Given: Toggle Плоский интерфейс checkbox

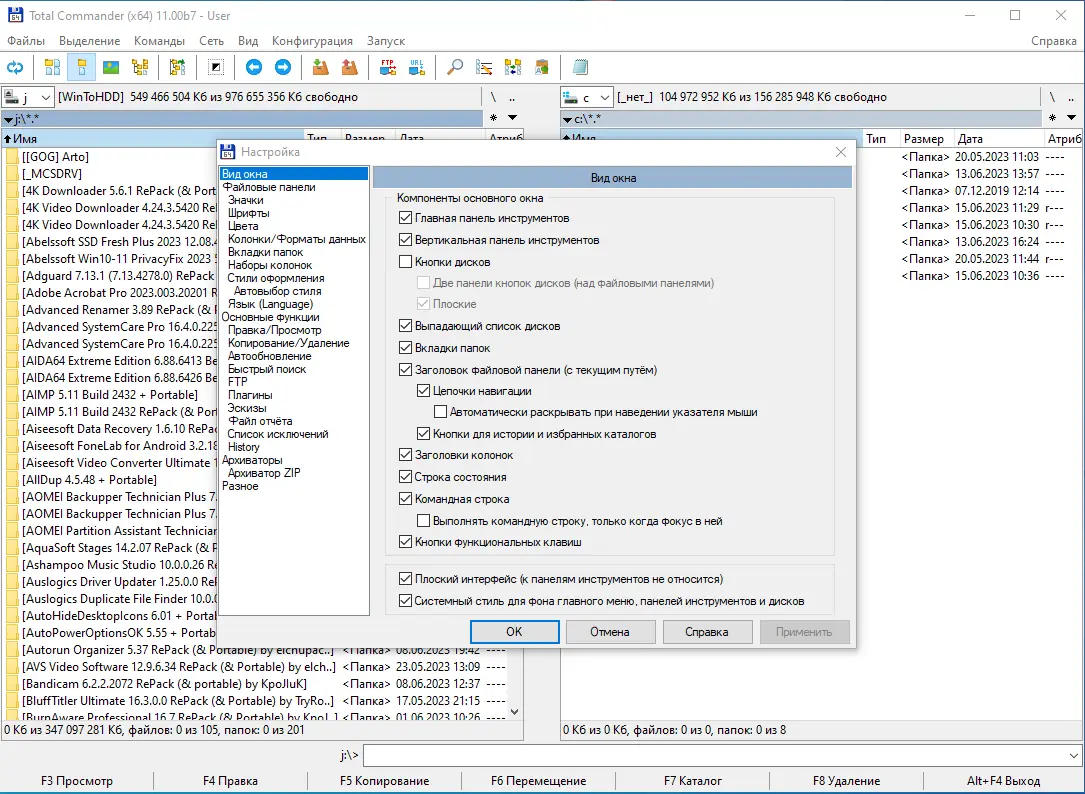Looking at the screenshot, I should click(x=405, y=579).
